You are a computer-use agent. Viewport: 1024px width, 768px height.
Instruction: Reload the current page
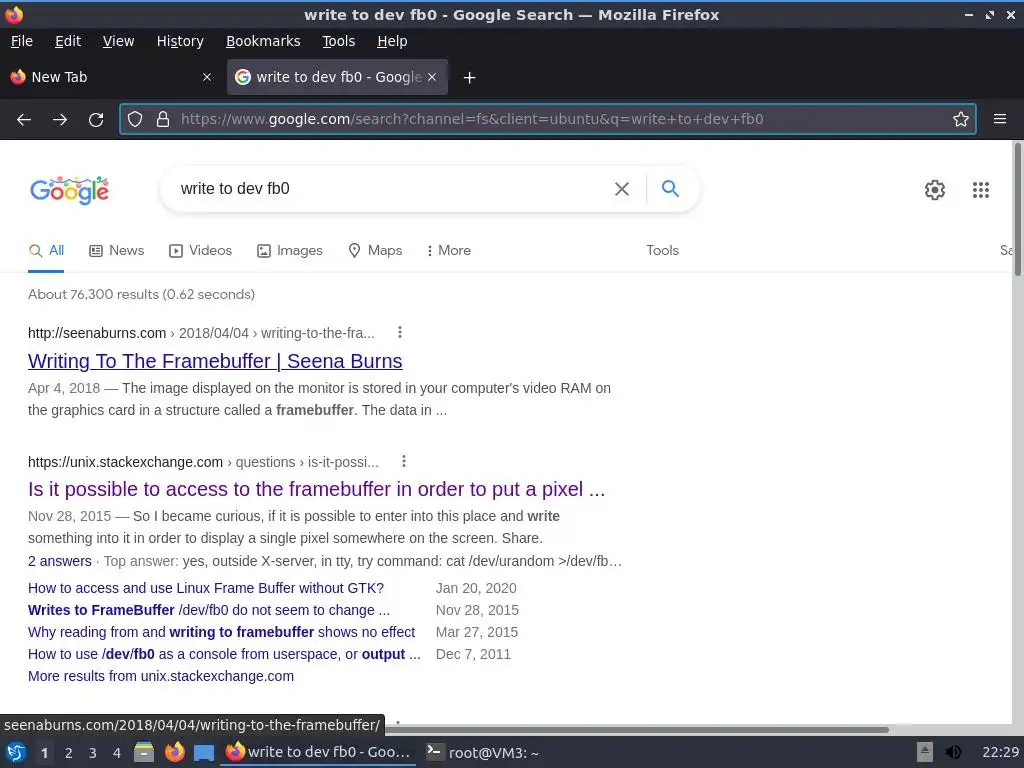96,120
